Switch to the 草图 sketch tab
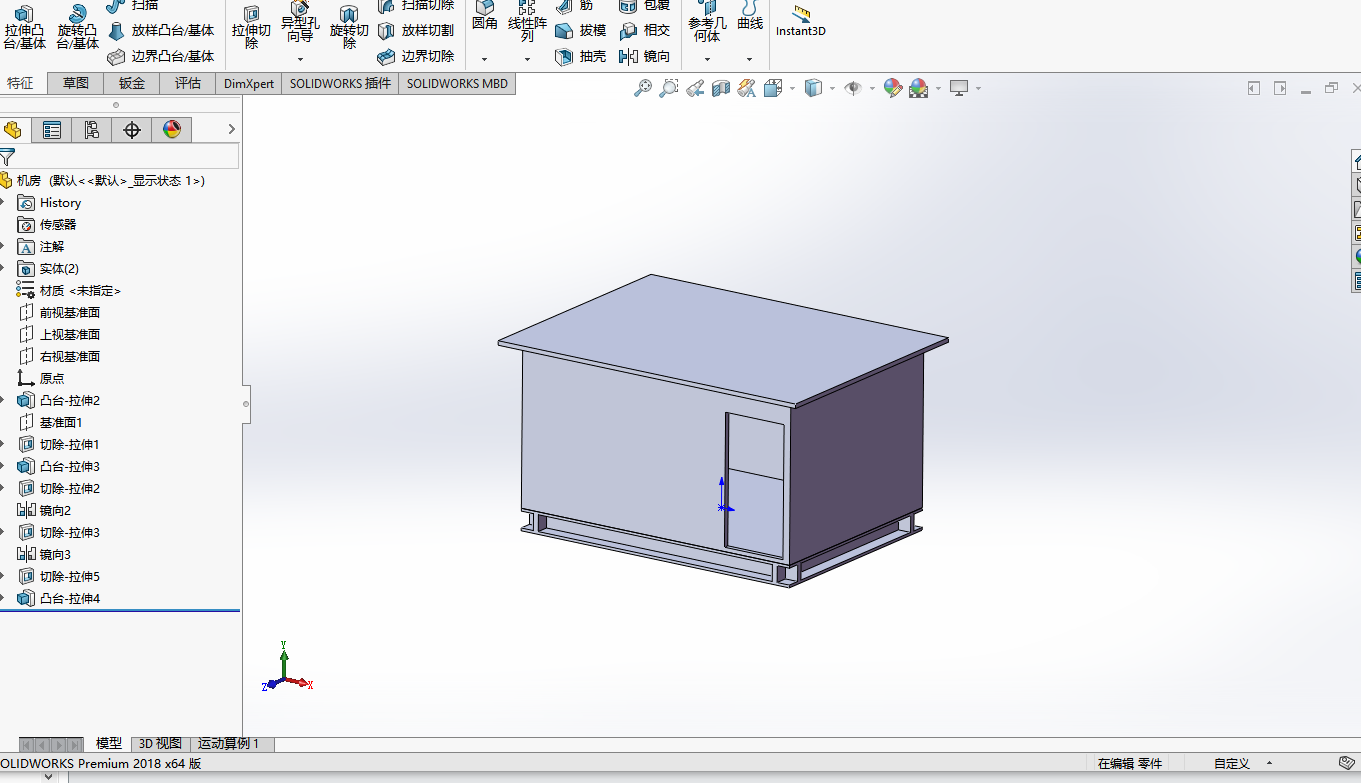The image size is (1361, 783). coord(76,83)
